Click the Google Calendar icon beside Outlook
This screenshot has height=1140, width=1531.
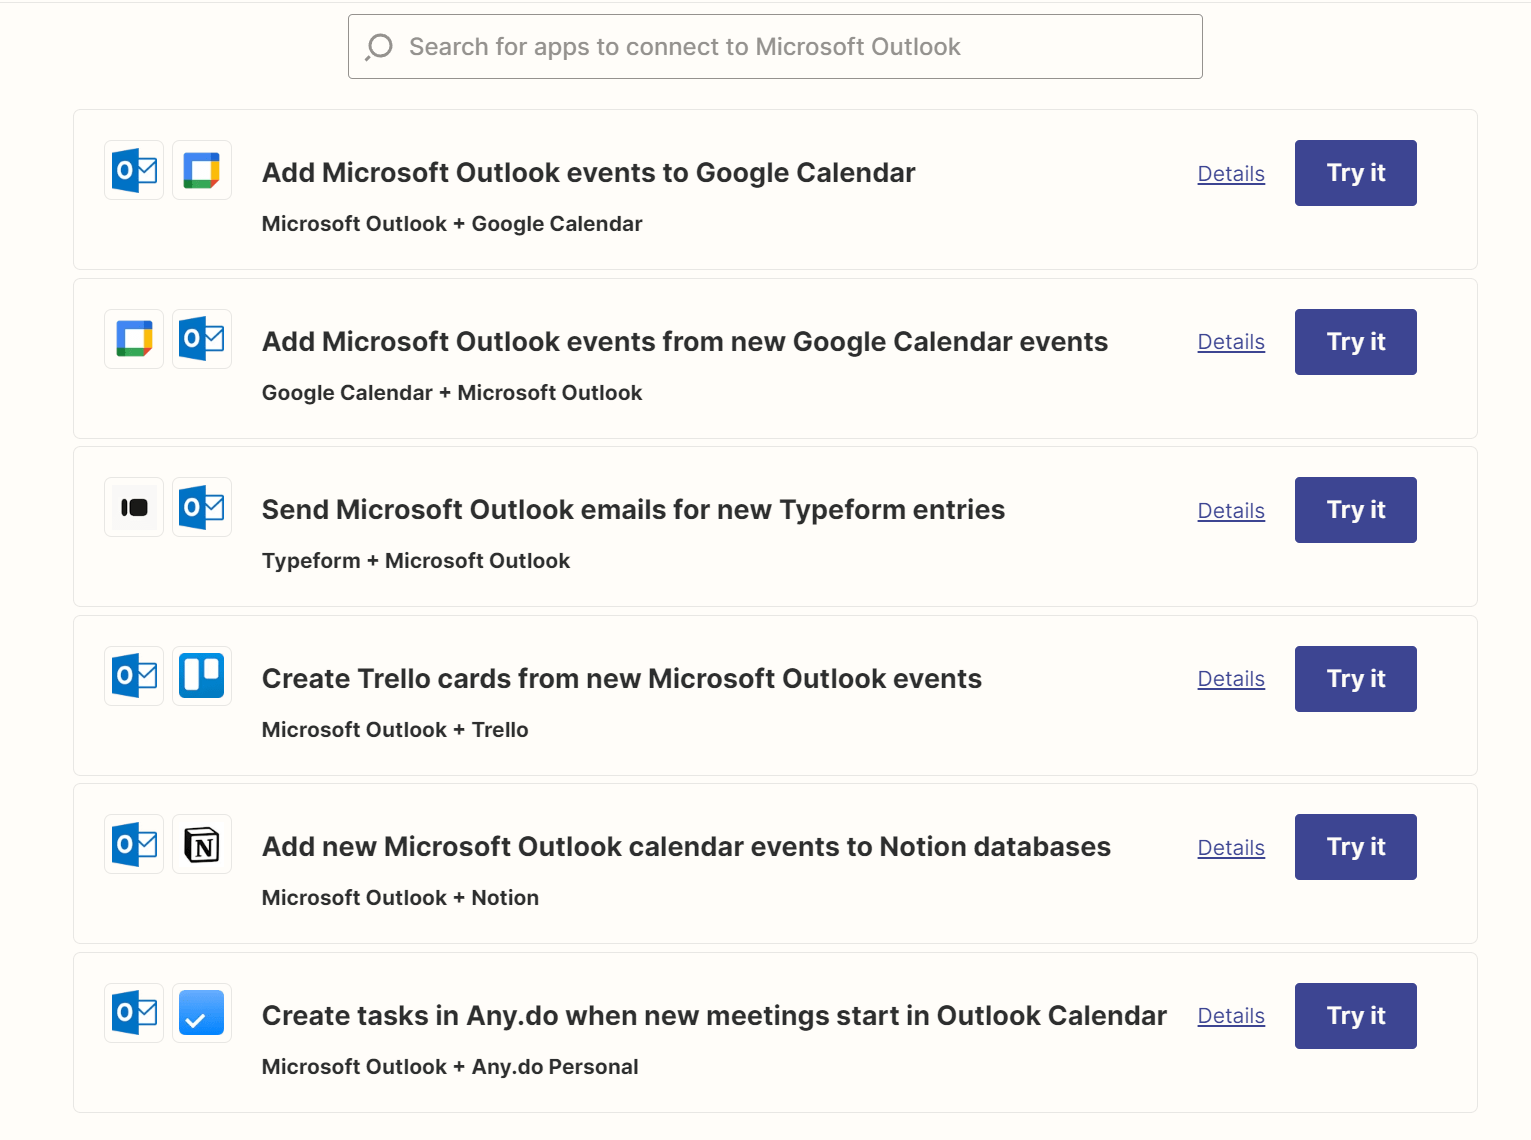(201, 170)
